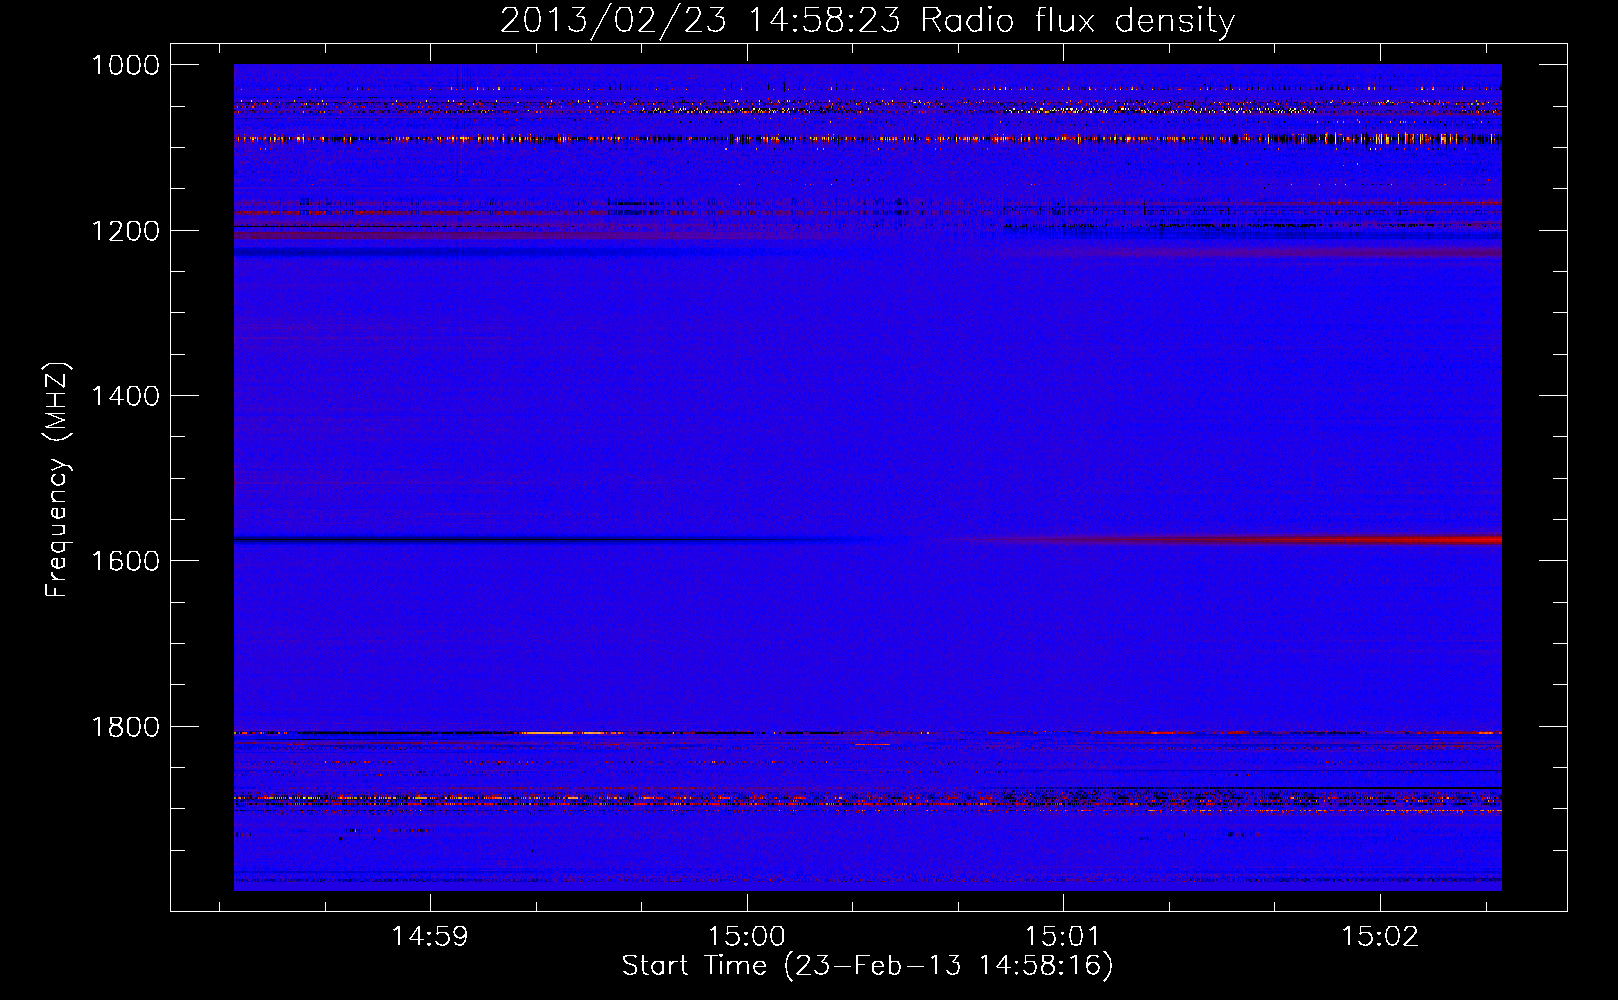Click the plot title 'Radio flux density'
Image resolution: width=1618 pixels, height=1000 pixels.
tap(1077, 21)
